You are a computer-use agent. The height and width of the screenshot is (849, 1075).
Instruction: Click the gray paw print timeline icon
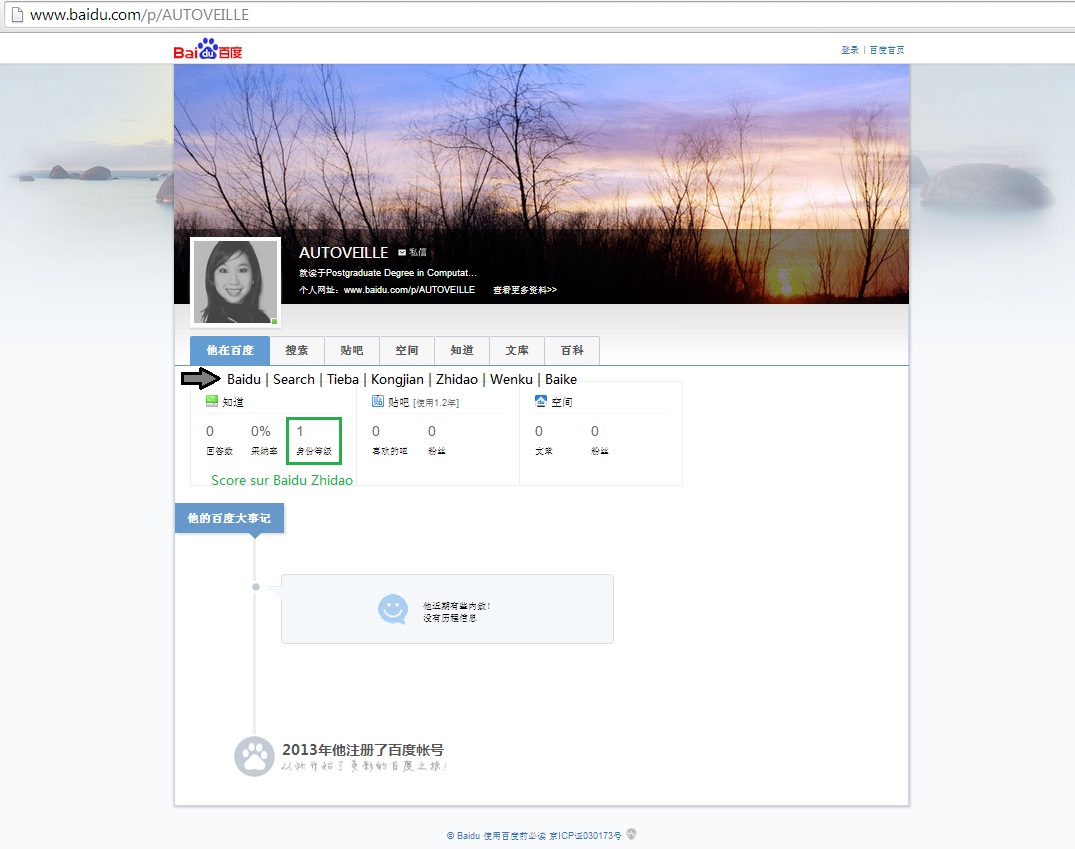coord(254,757)
